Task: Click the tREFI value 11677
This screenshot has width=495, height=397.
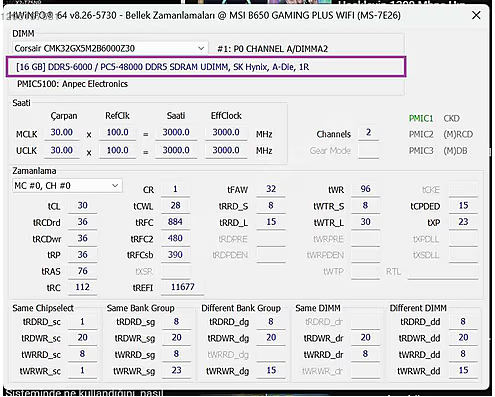Action: (182, 287)
